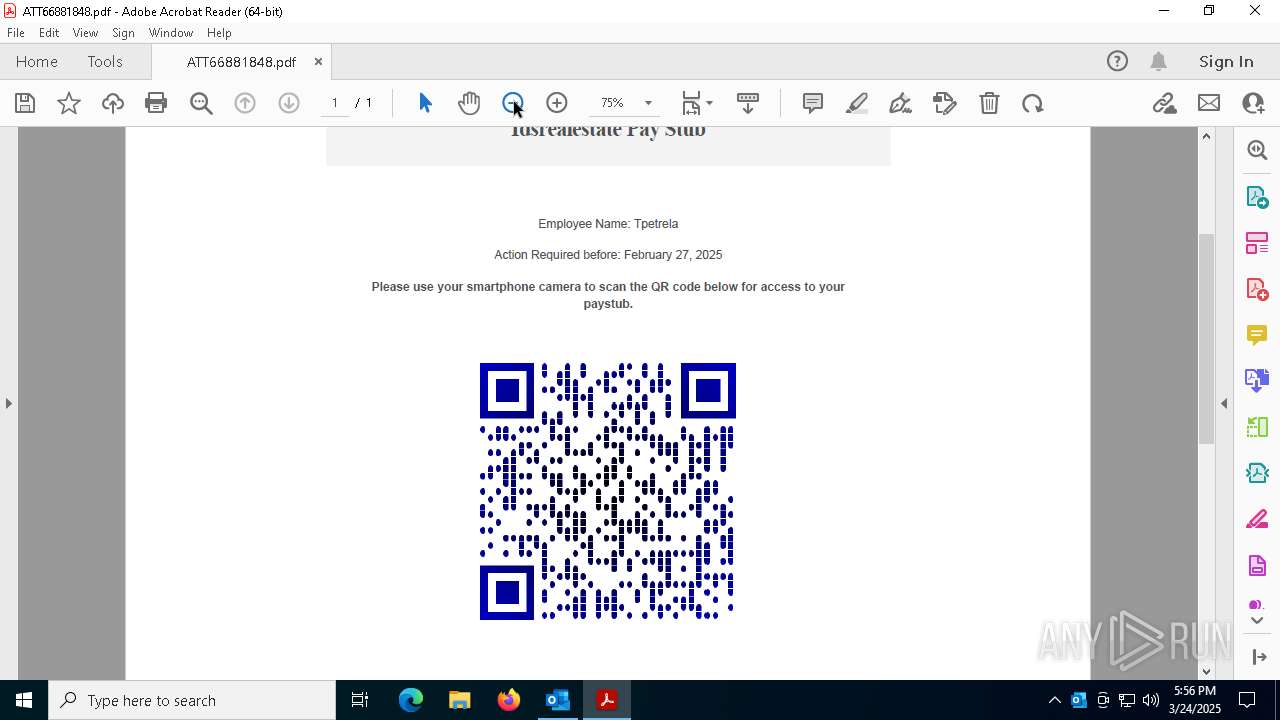Switch to the Tools tab

click(105, 61)
